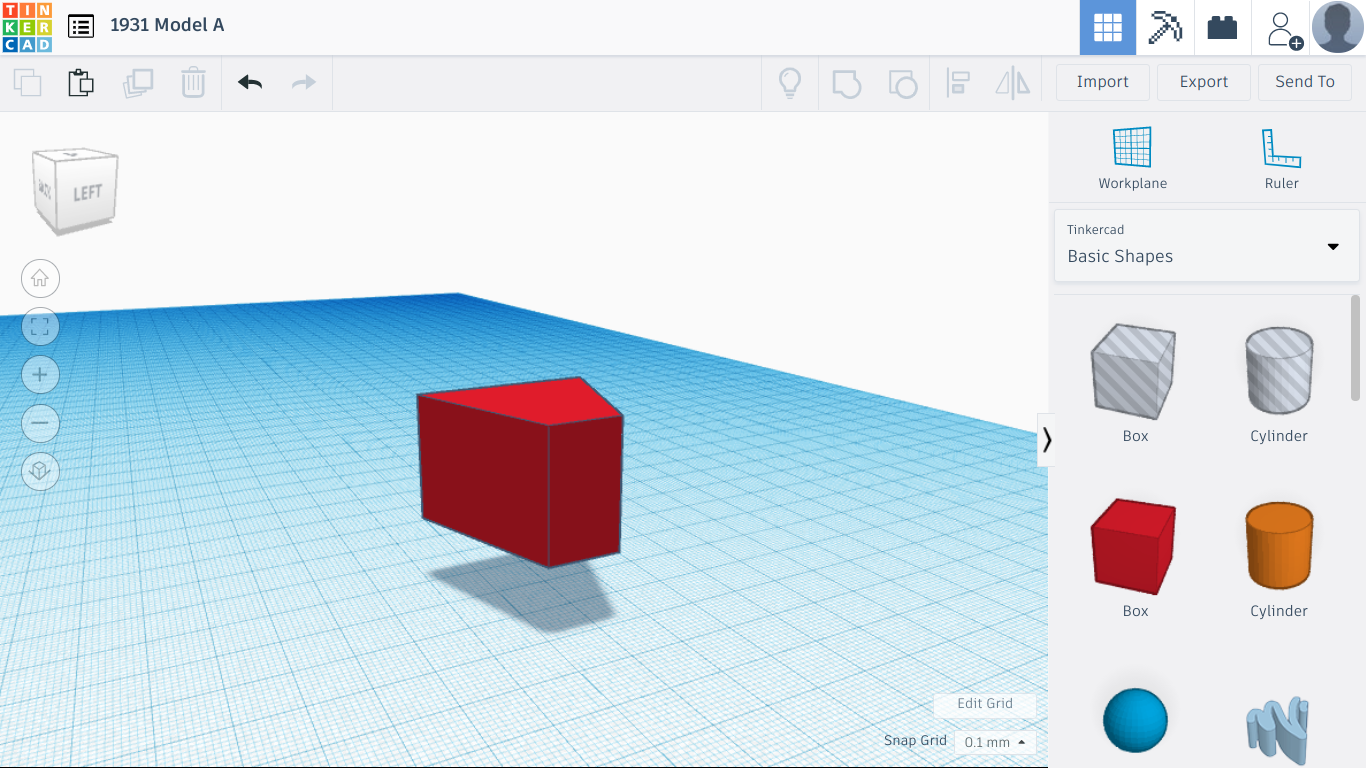Undo the last action

click(248, 82)
